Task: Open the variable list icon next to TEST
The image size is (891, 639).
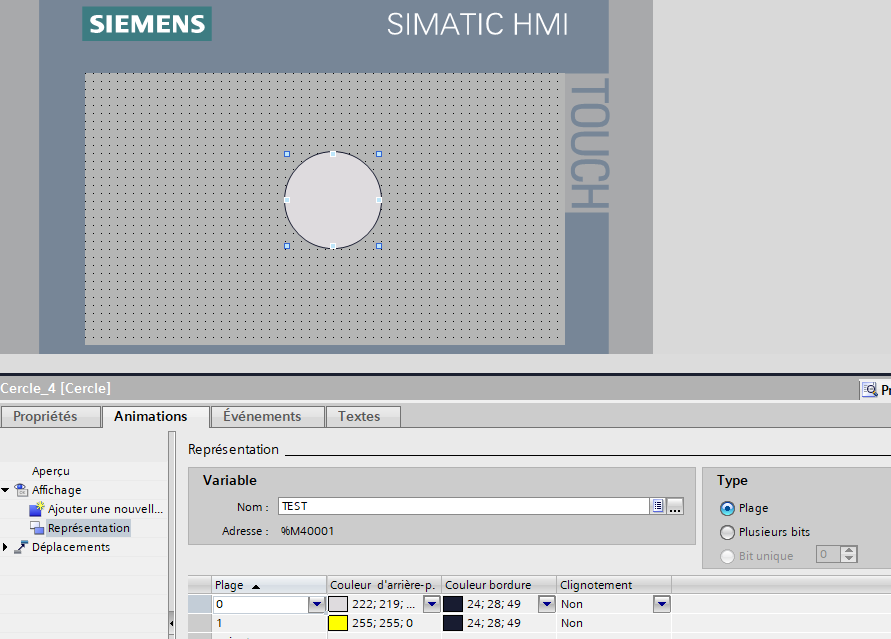Action: coord(658,507)
